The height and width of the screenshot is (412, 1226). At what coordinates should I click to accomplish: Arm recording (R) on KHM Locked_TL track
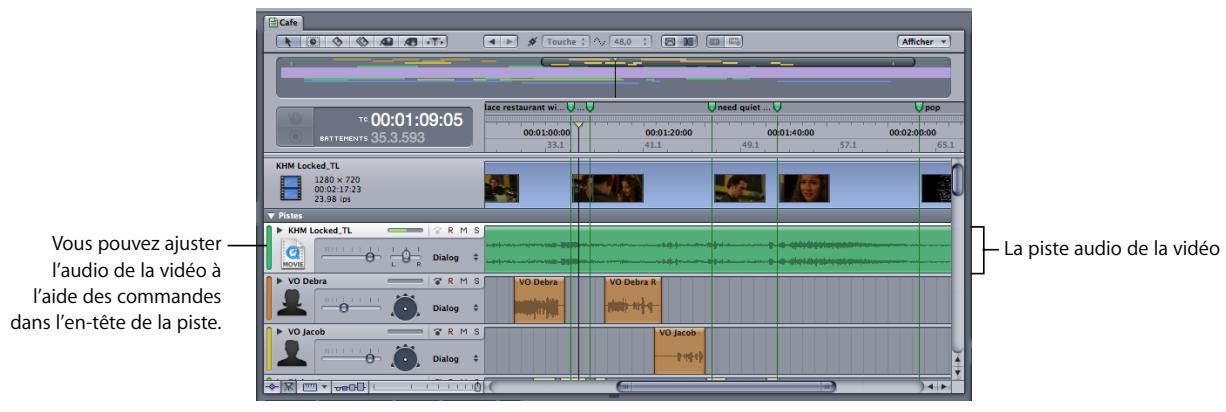(451, 230)
